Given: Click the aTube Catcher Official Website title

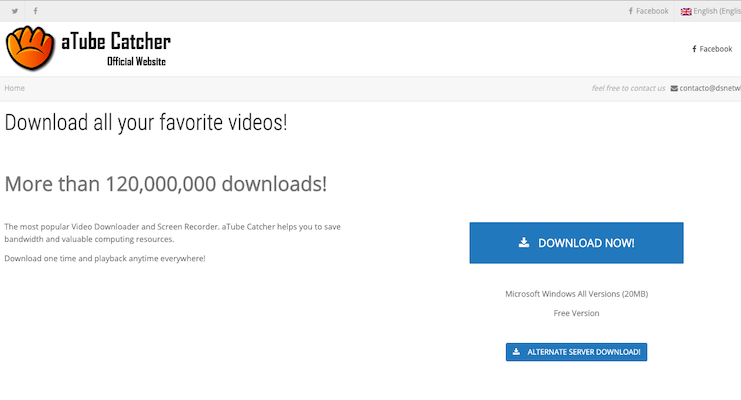Looking at the screenshot, I should pos(116,49).
